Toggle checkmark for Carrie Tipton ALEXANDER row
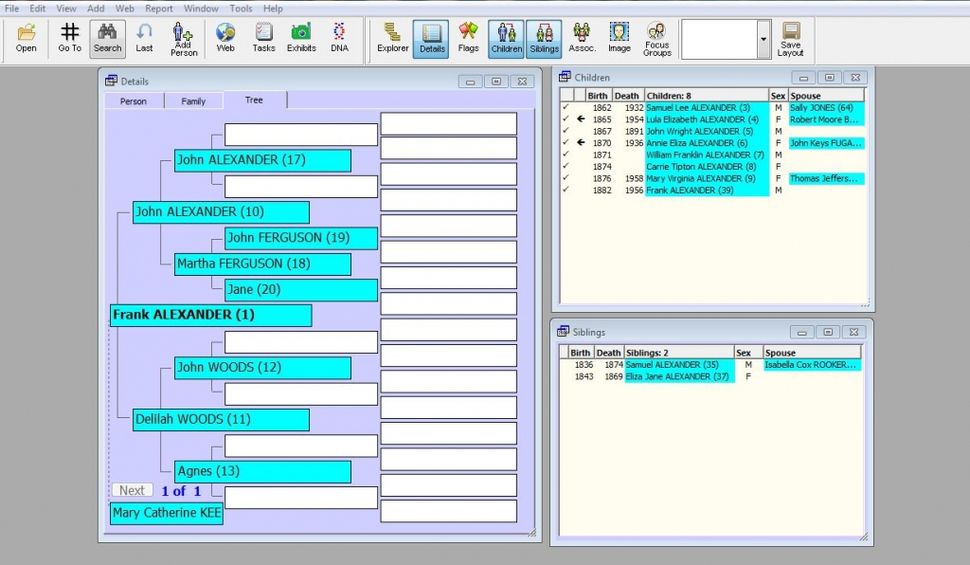This screenshot has width=970, height=565. [x=566, y=166]
